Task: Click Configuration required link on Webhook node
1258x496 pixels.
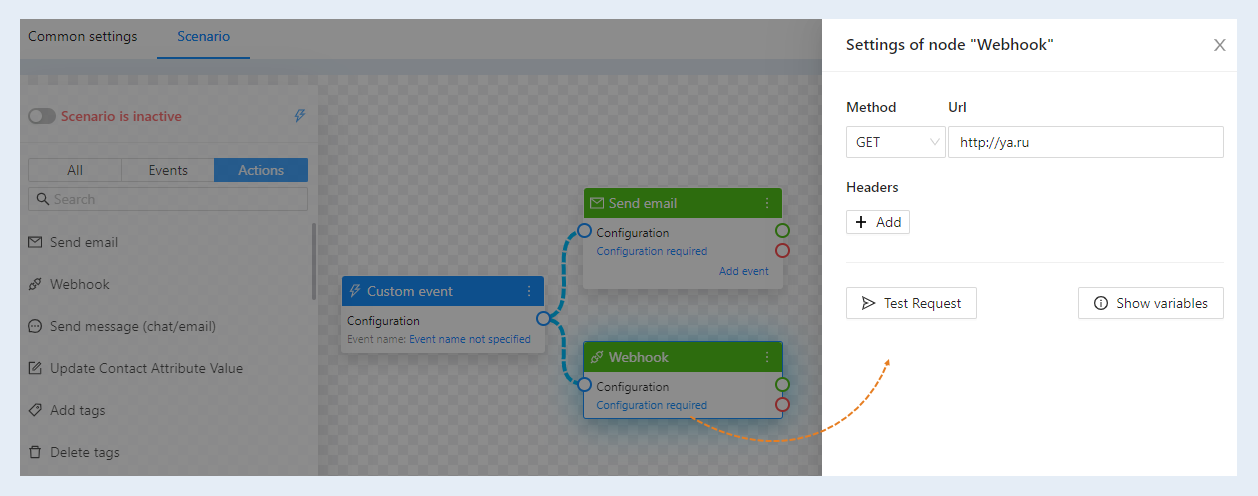Action: click(652, 405)
